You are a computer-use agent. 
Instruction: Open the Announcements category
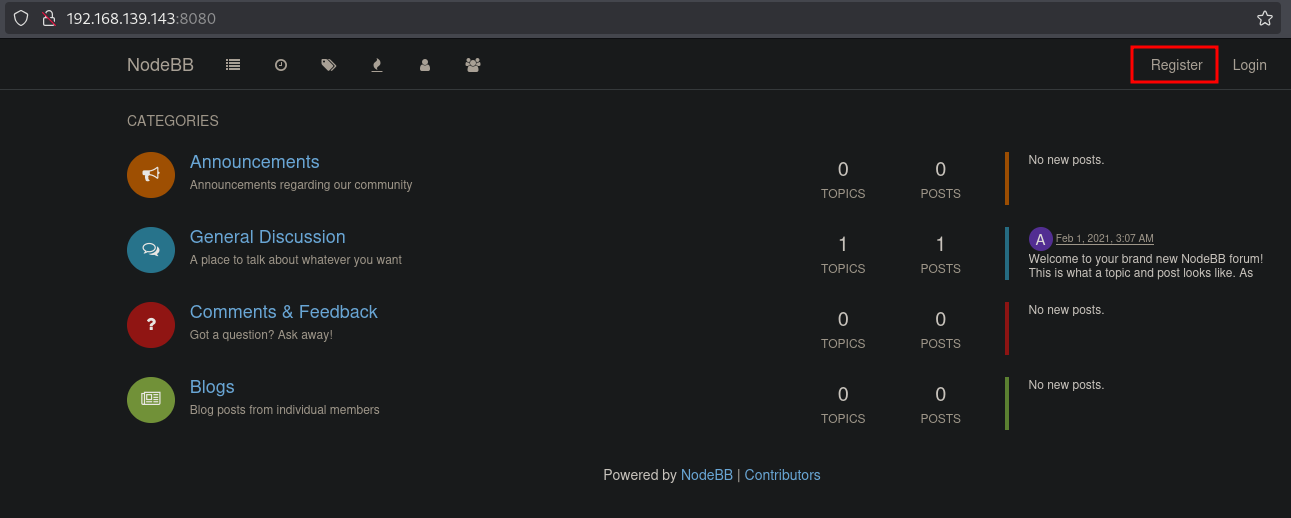(x=255, y=162)
